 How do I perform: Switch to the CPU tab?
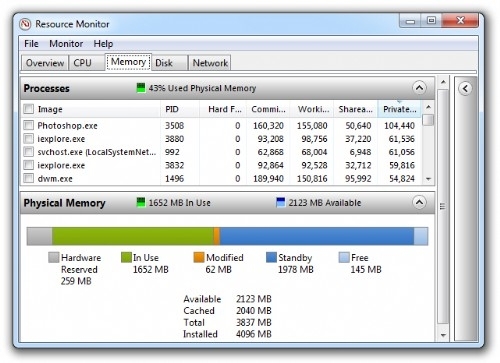point(87,63)
